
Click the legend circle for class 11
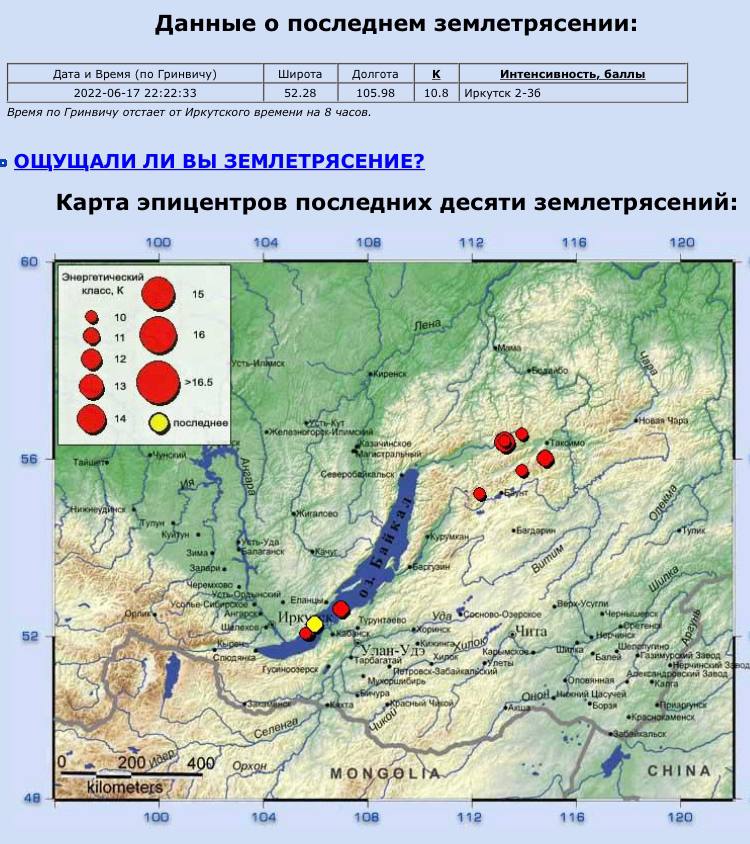click(x=92, y=337)
